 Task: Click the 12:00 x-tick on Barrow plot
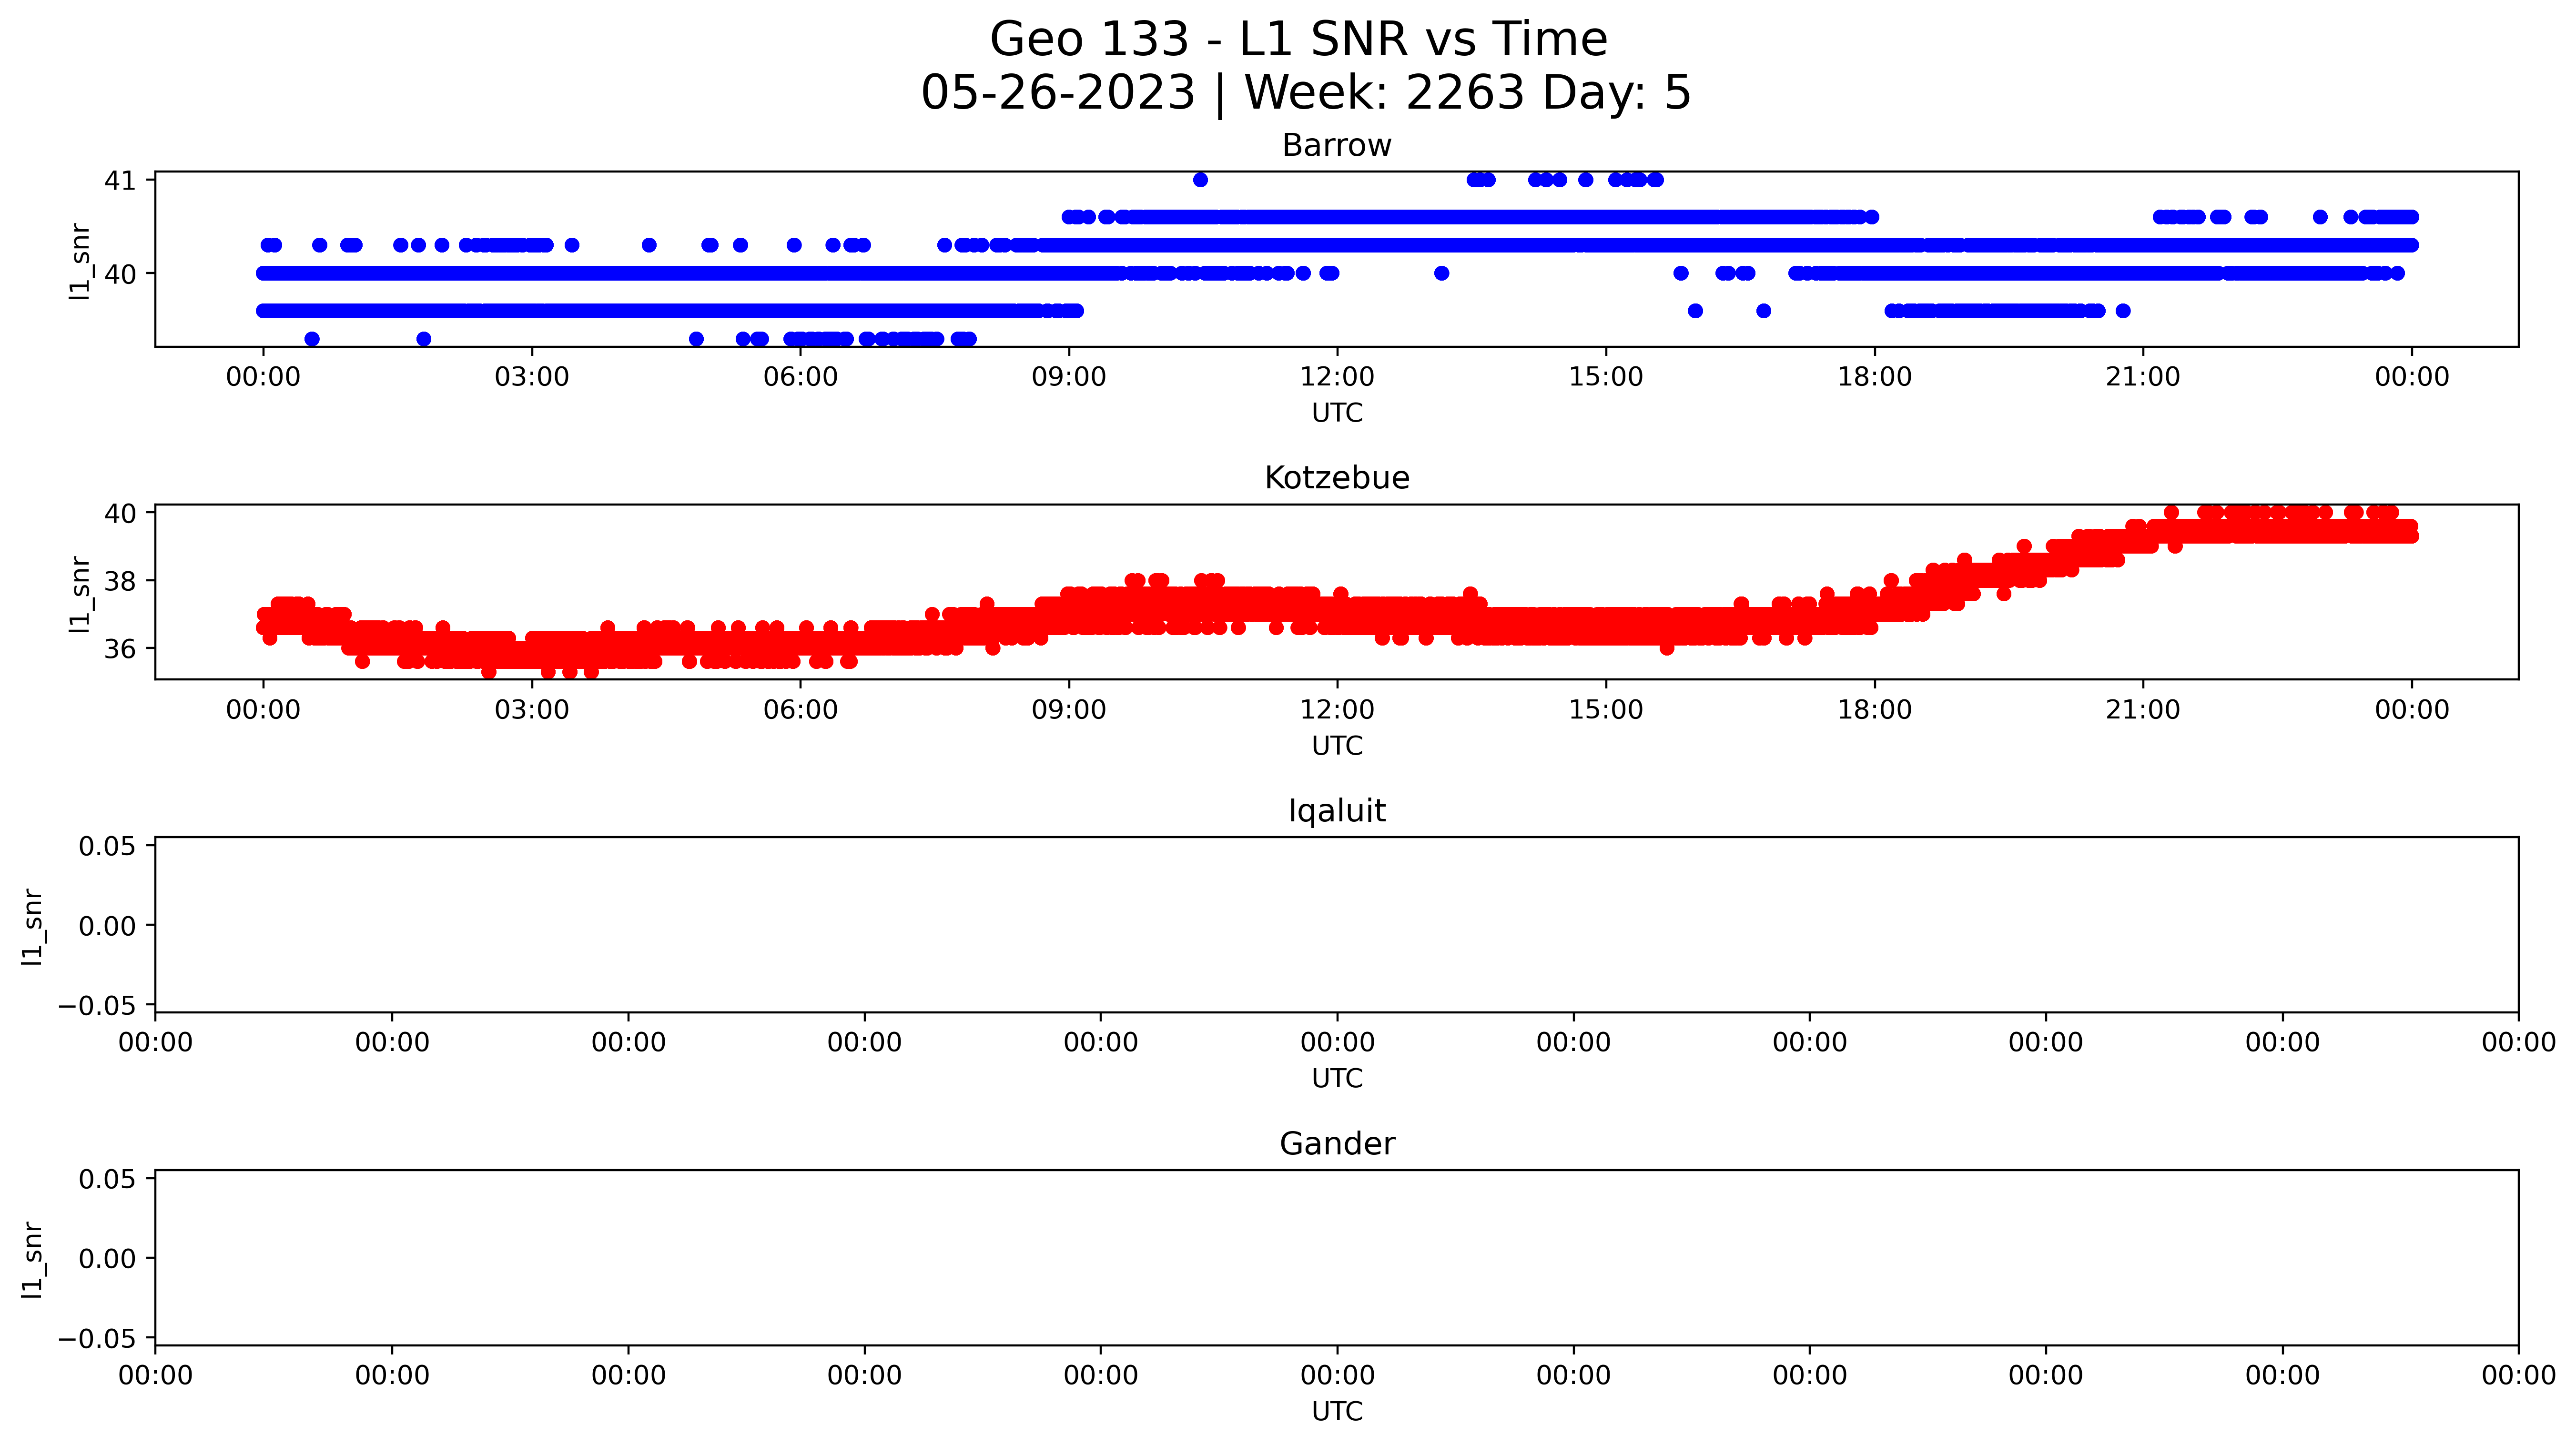coord(1337,377)
